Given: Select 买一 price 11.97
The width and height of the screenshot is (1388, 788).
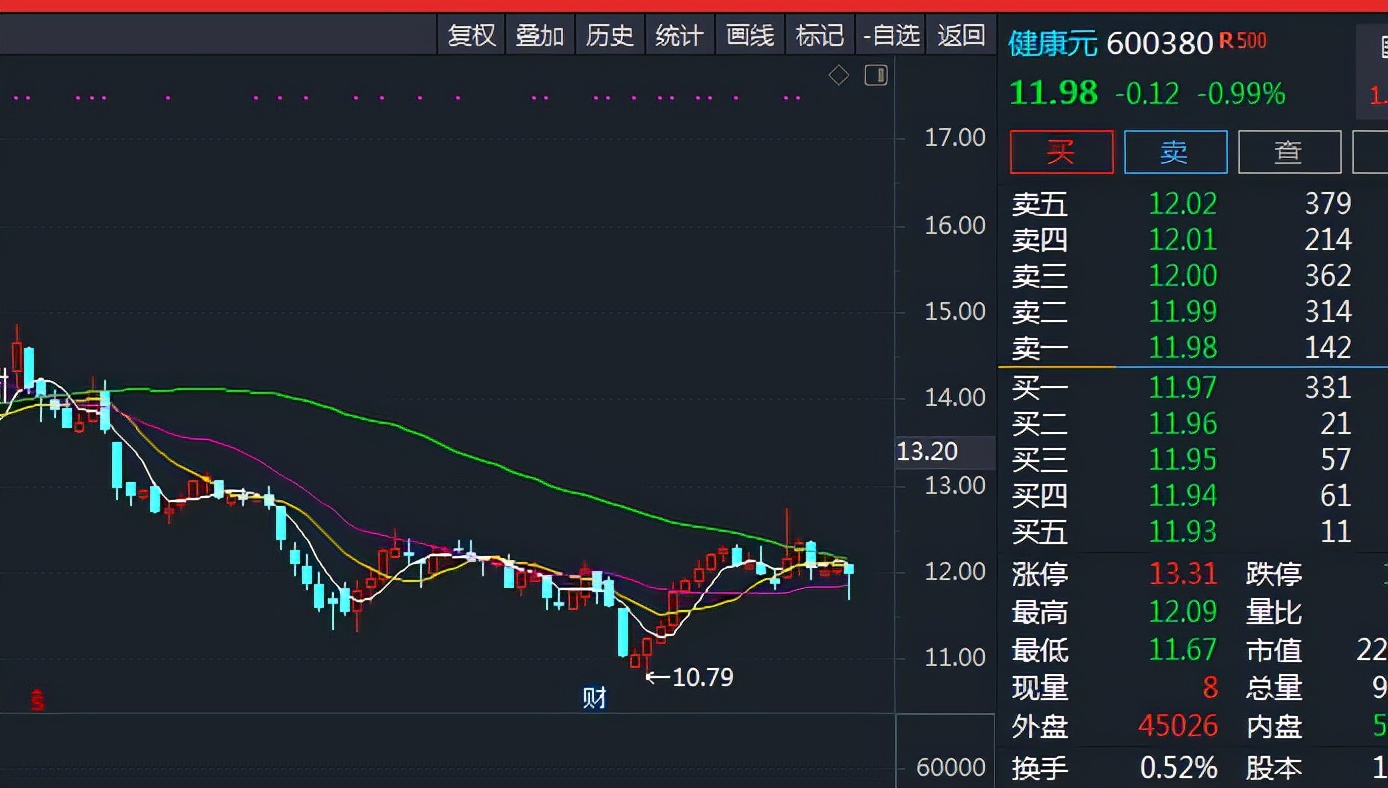Looking at the screenshot, I should (x=1183, y=388).
